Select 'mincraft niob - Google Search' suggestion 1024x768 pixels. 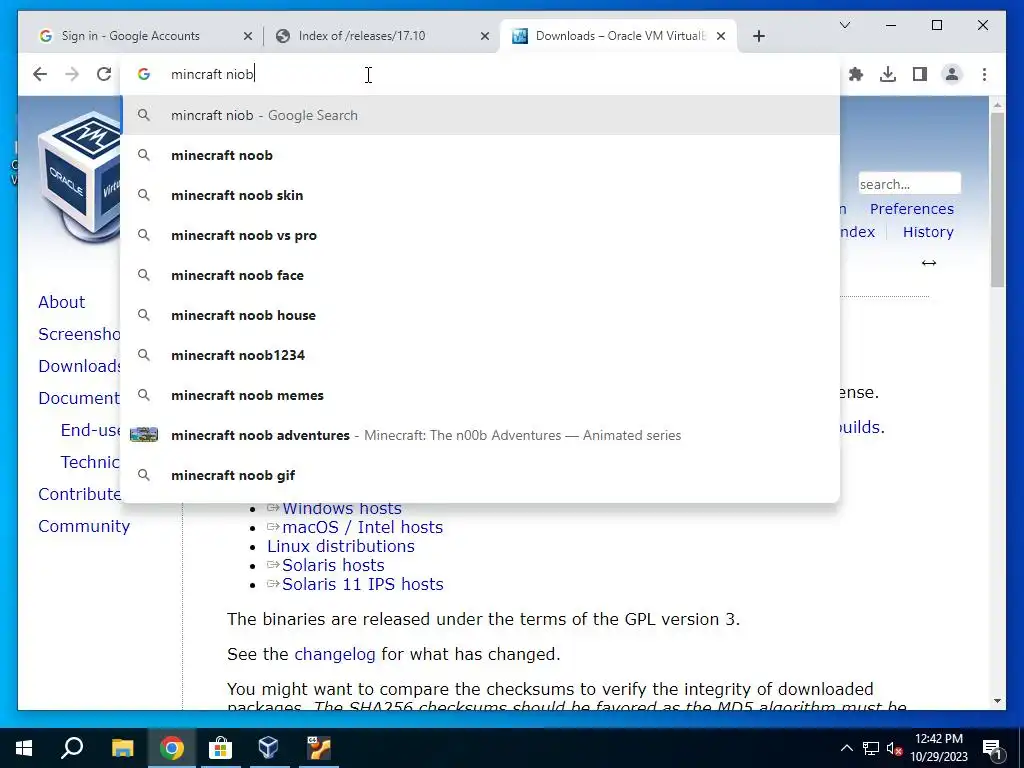pyautogui.click(x=480, y=115)
